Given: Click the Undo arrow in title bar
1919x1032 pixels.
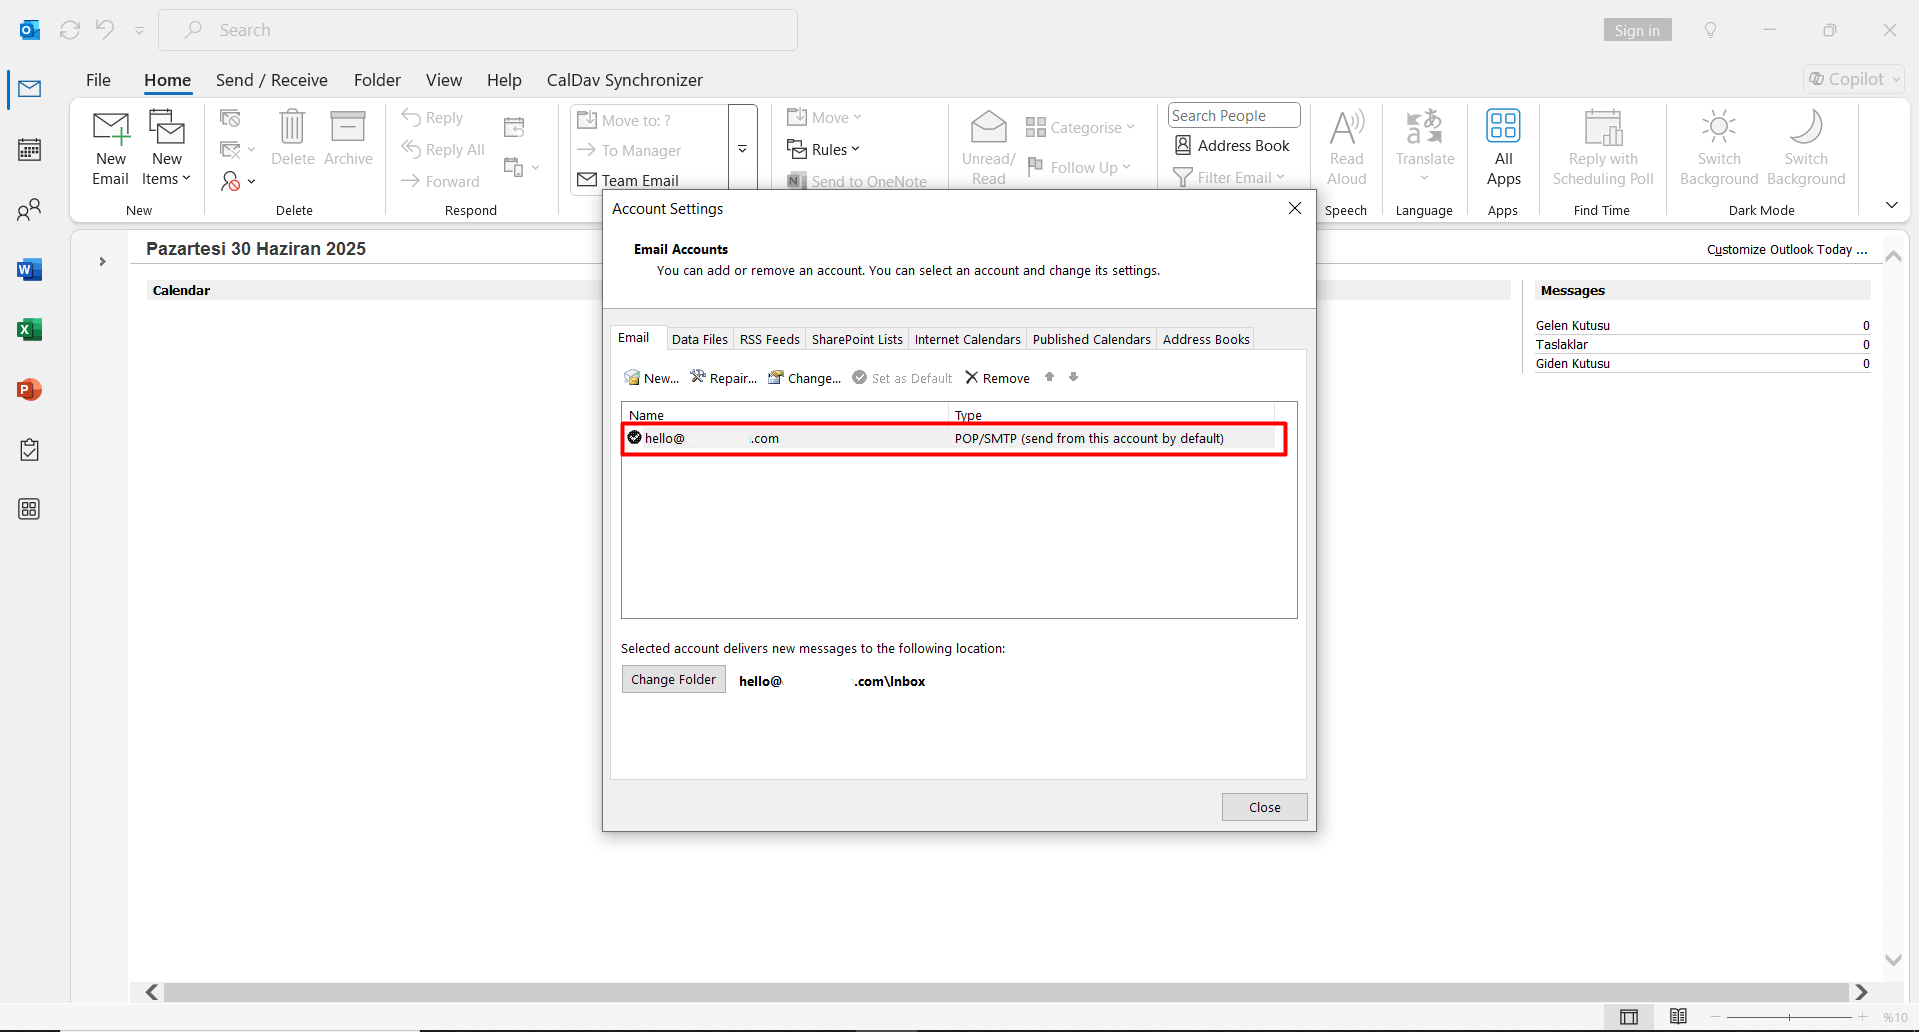Looking at the screenshot, I should pos(105,30).
